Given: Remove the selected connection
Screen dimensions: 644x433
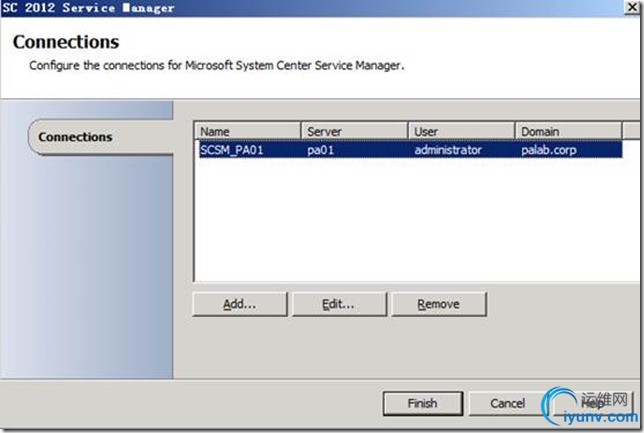Looking at the screenshot, I should [x=439, y=304].
